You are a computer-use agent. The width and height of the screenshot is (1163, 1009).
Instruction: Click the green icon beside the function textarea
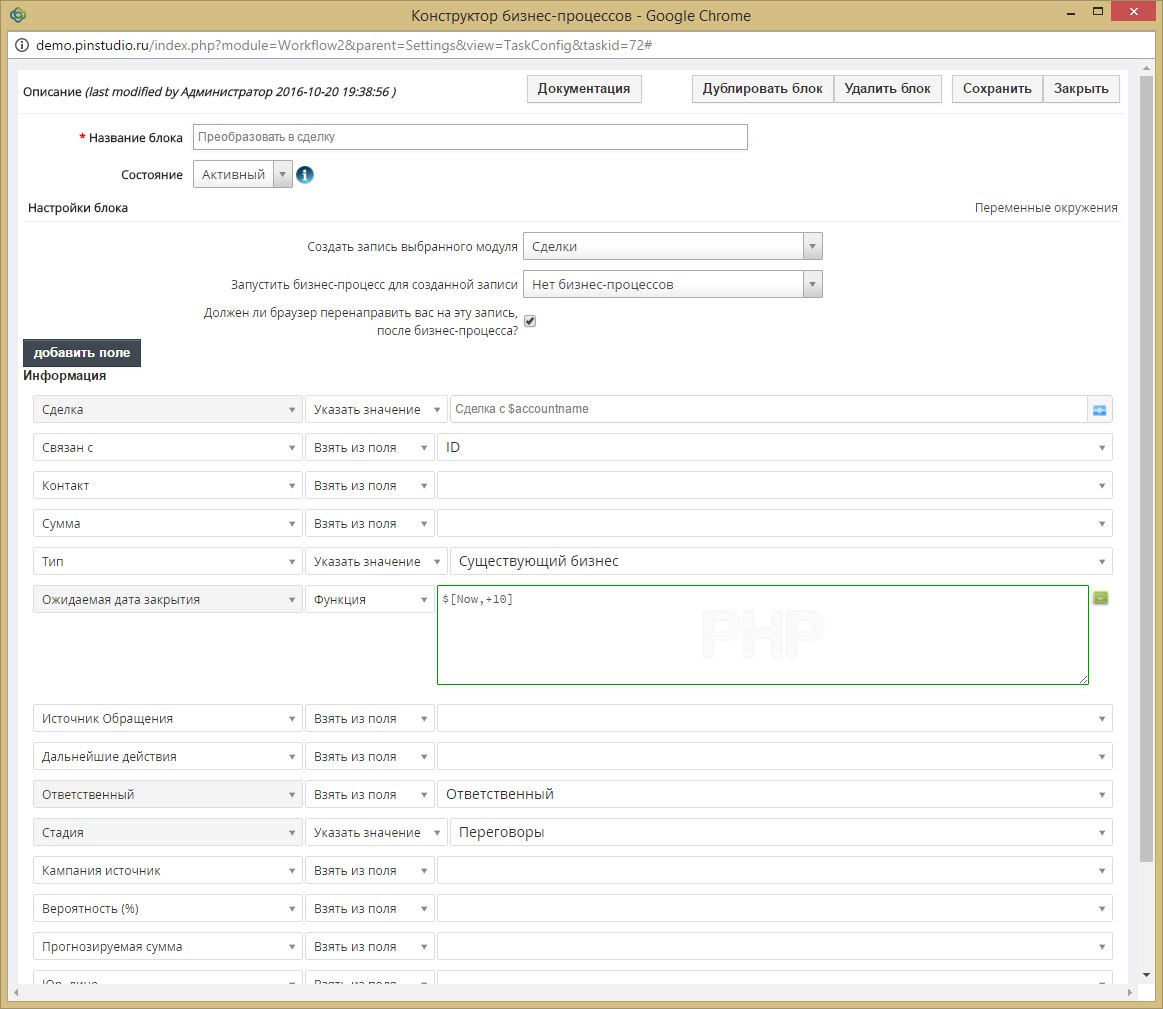[1101, 598]
